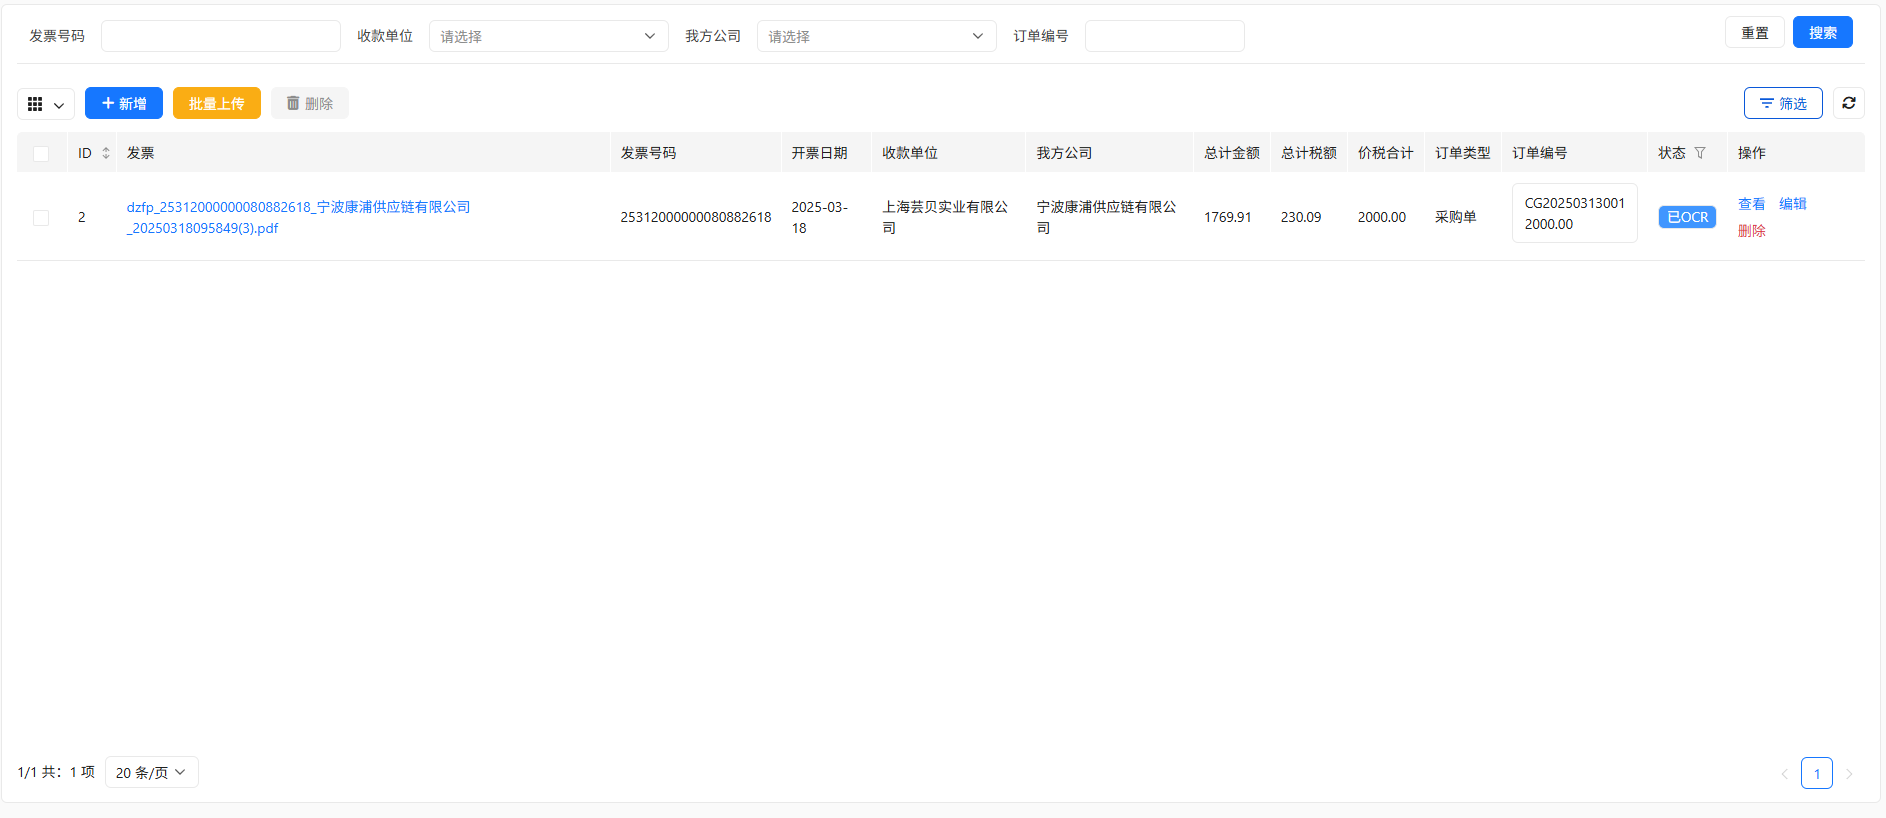Click the 筛选 filter button

[1783, 103]
